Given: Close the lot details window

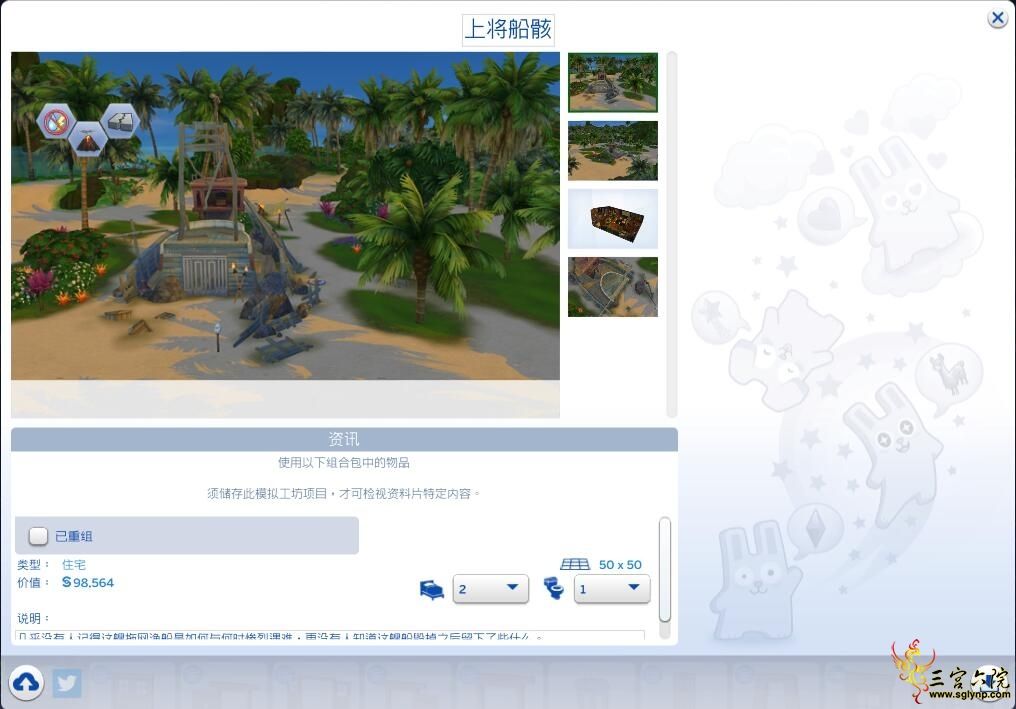Looking at the screenshot, I should click(998, 18).
